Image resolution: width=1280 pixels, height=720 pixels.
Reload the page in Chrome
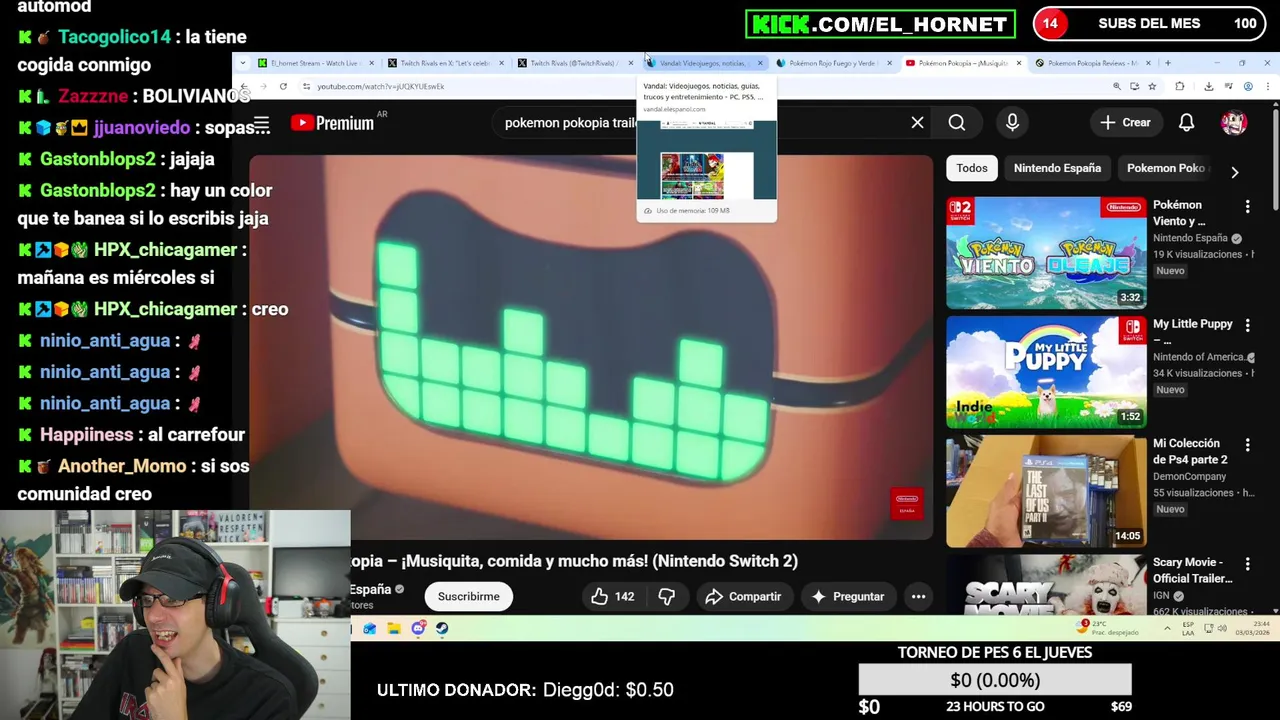coord(283,86)
